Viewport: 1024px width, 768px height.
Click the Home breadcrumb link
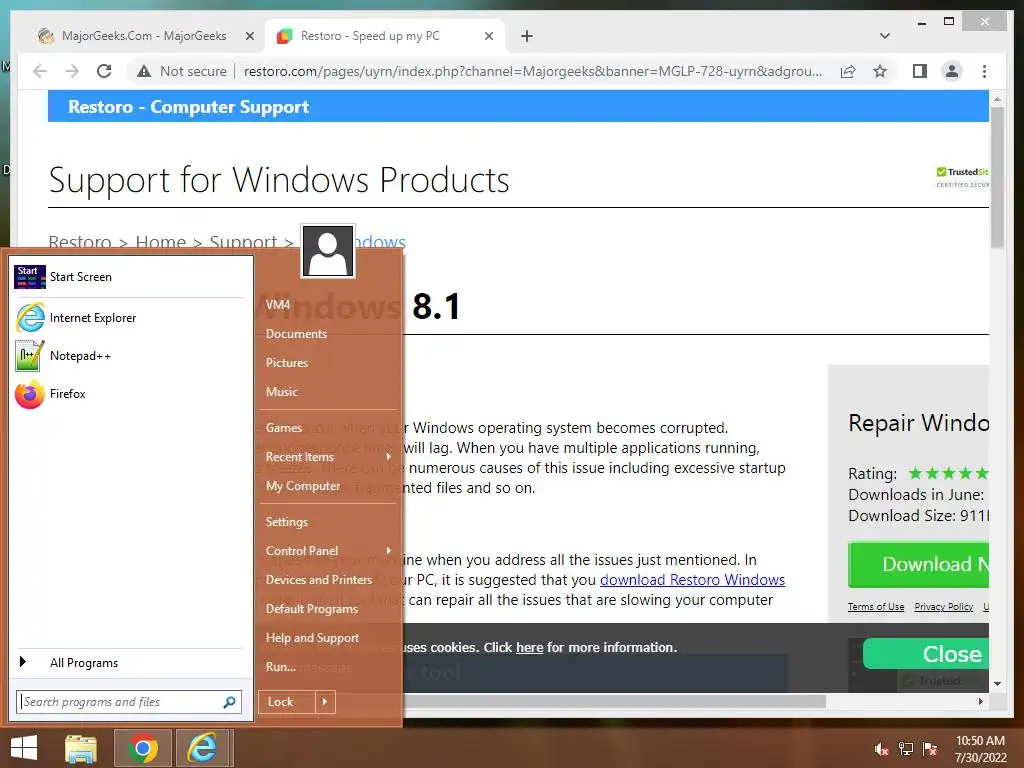(x=161, y=242)
